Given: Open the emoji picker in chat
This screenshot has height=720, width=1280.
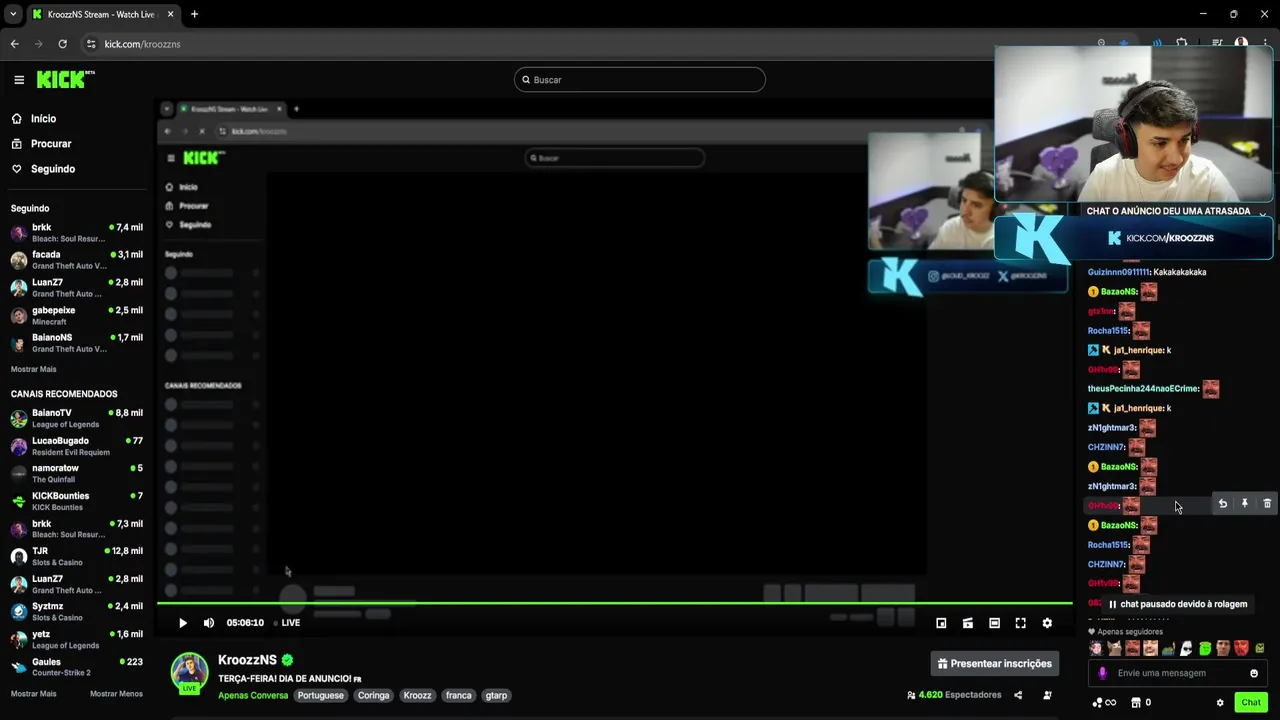Looking at the screenshot, I should click(x=1254, y=673).
